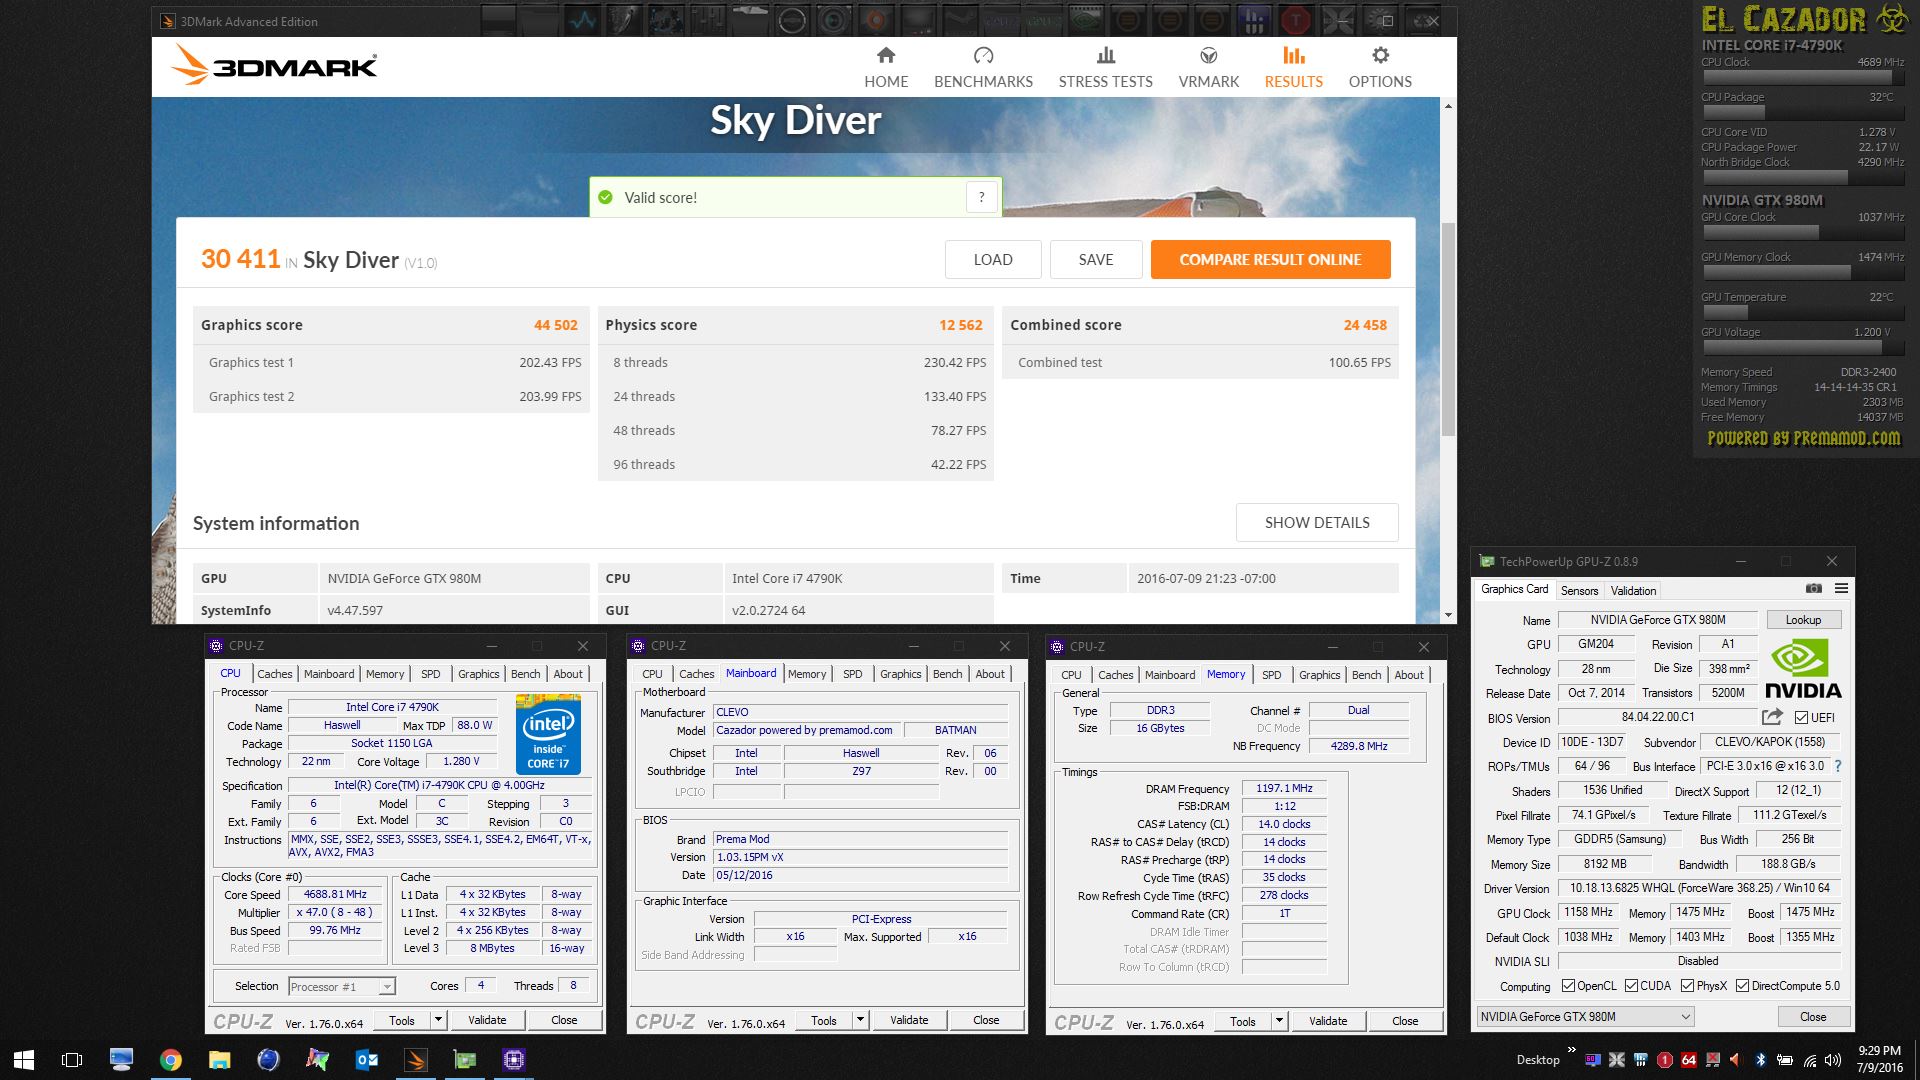Screen dimensions: 1920x1080
Task: Switch to 3DMark taskbar icon
Action: pos(416,1060)
